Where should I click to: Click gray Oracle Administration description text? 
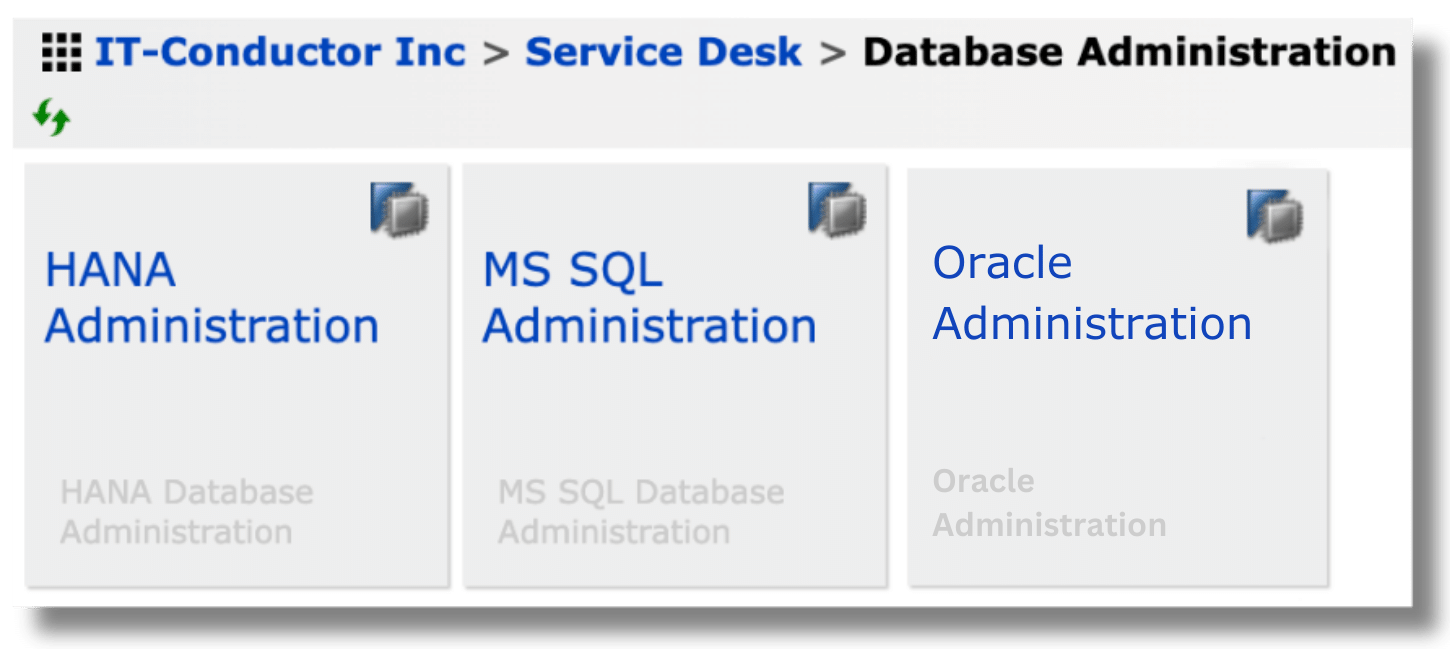click(1049, 503)
